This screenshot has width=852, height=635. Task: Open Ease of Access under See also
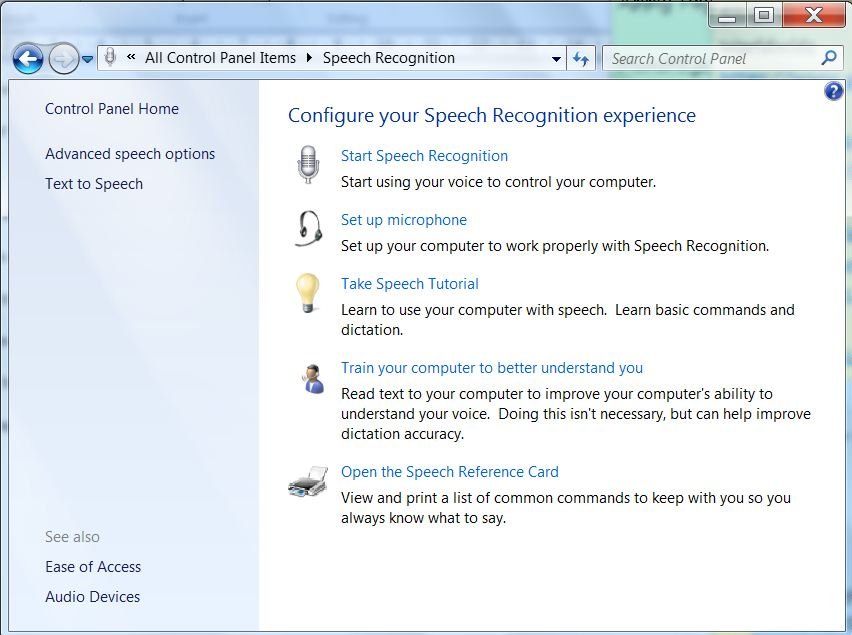(93, 567)
